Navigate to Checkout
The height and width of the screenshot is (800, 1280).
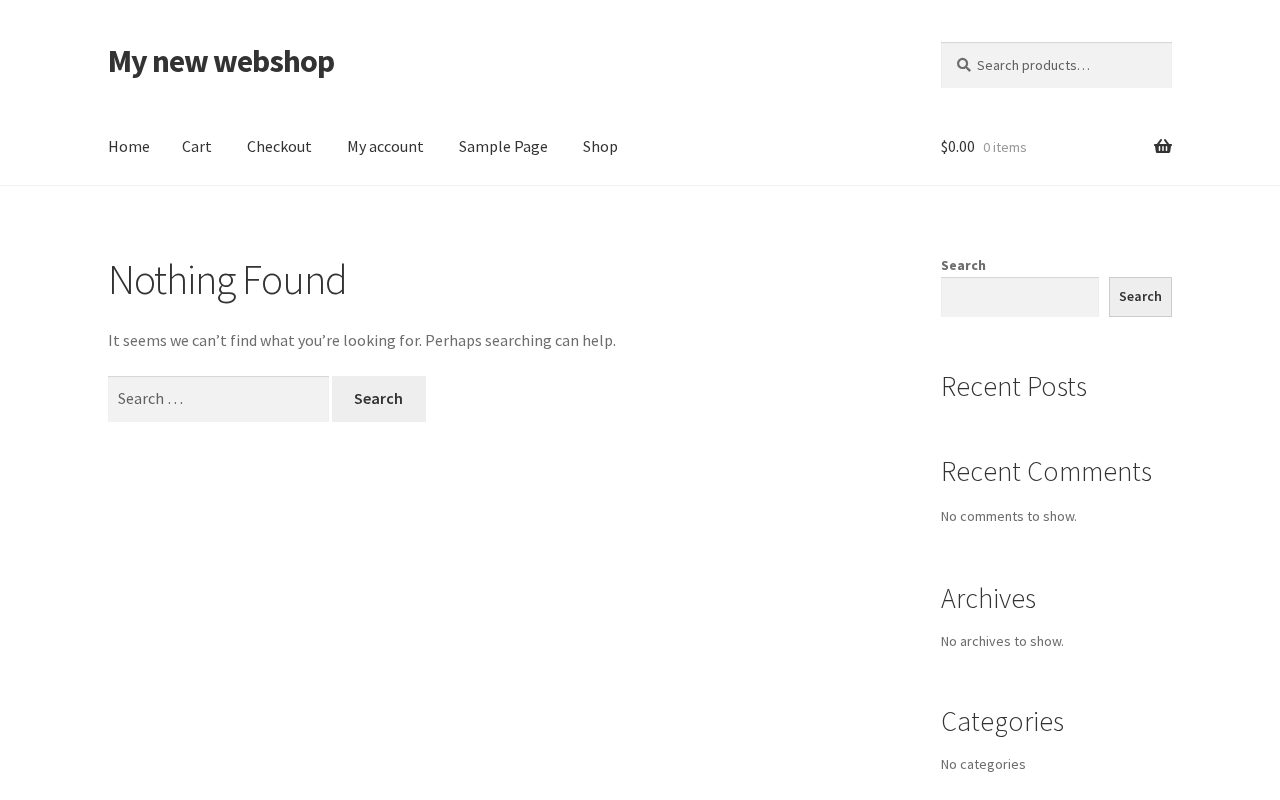click(279, 147)
